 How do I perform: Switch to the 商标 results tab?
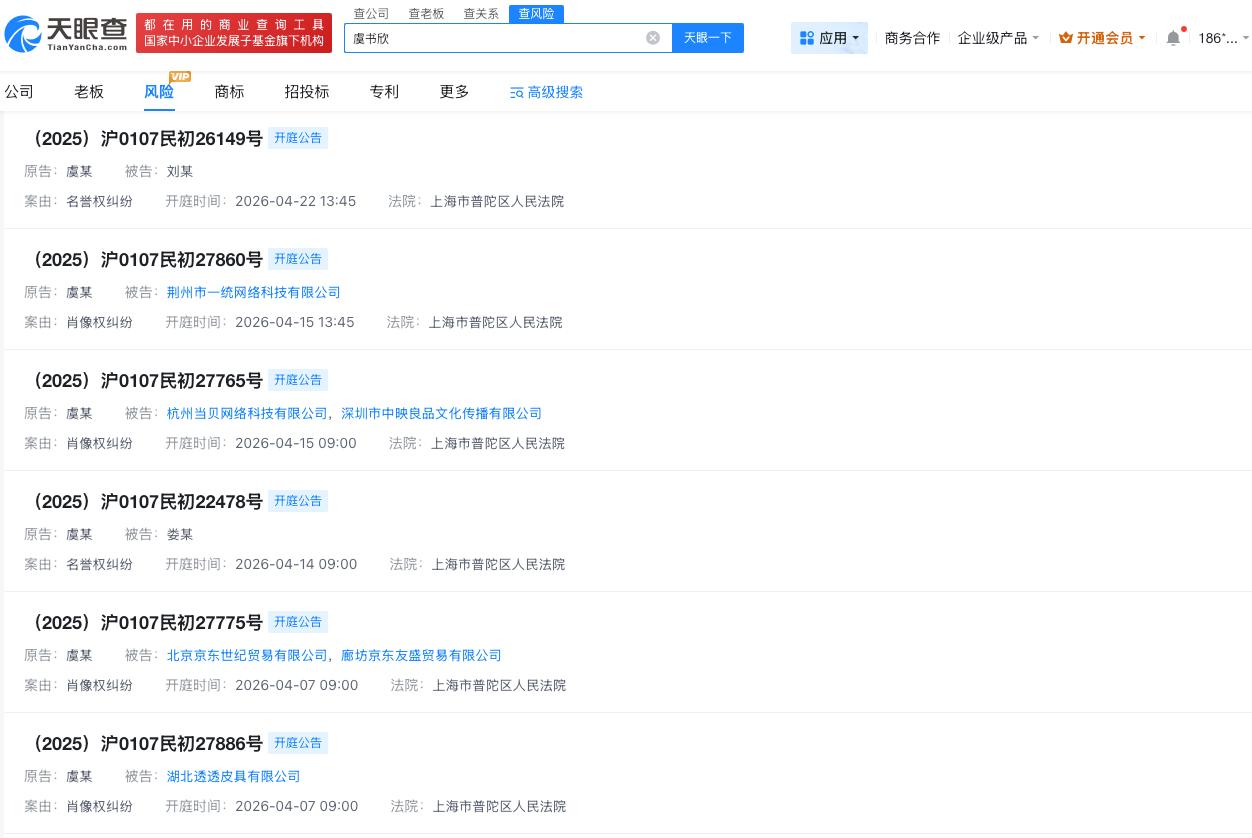229,91
